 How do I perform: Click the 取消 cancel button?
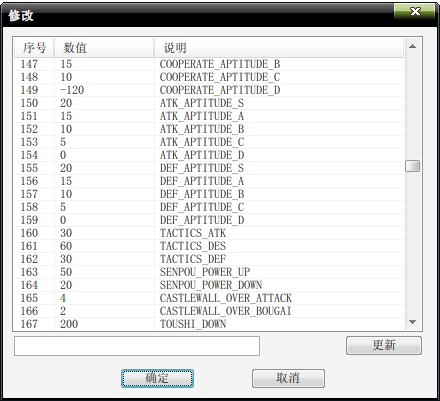288,378
